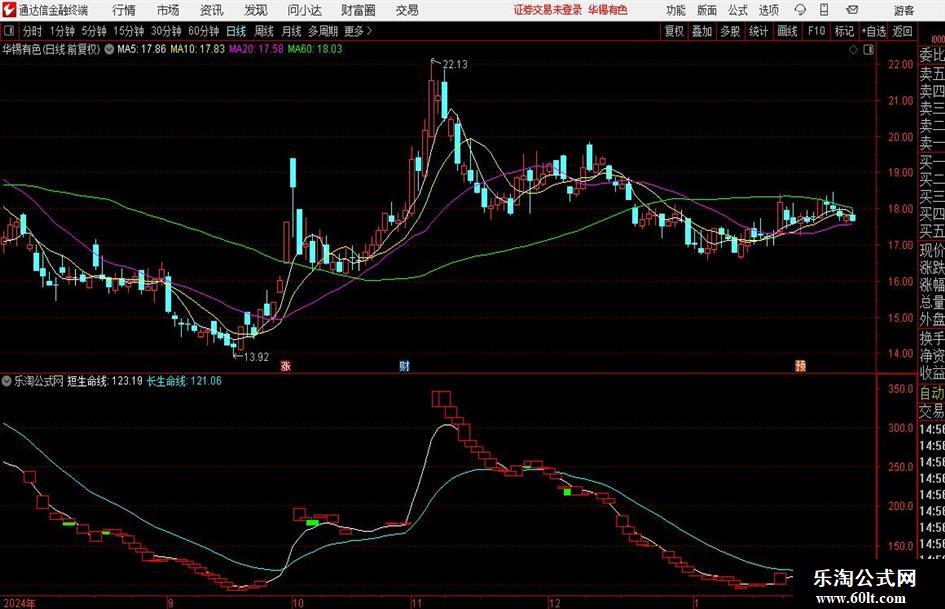Open the 版面 menu
945x609 pixels.
coord(707,10)
